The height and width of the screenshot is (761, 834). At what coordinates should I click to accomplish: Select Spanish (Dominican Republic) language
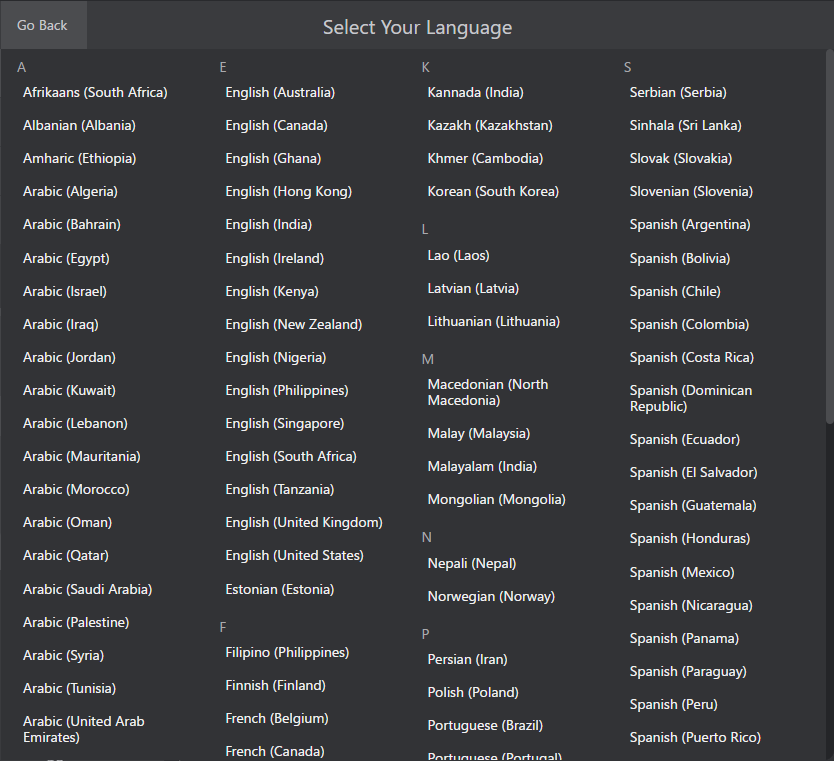tap(691, 397)
